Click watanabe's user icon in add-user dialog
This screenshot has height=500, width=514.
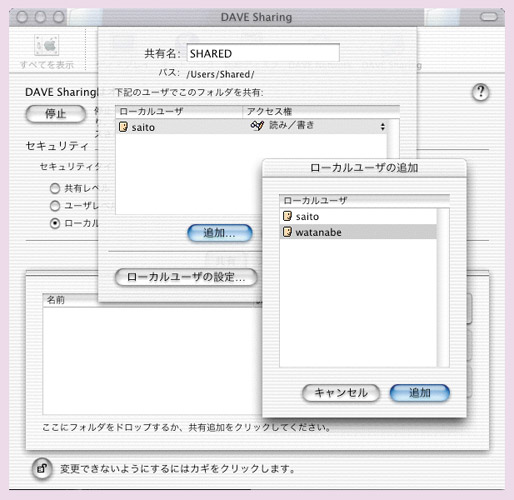(x=287, y=232)
